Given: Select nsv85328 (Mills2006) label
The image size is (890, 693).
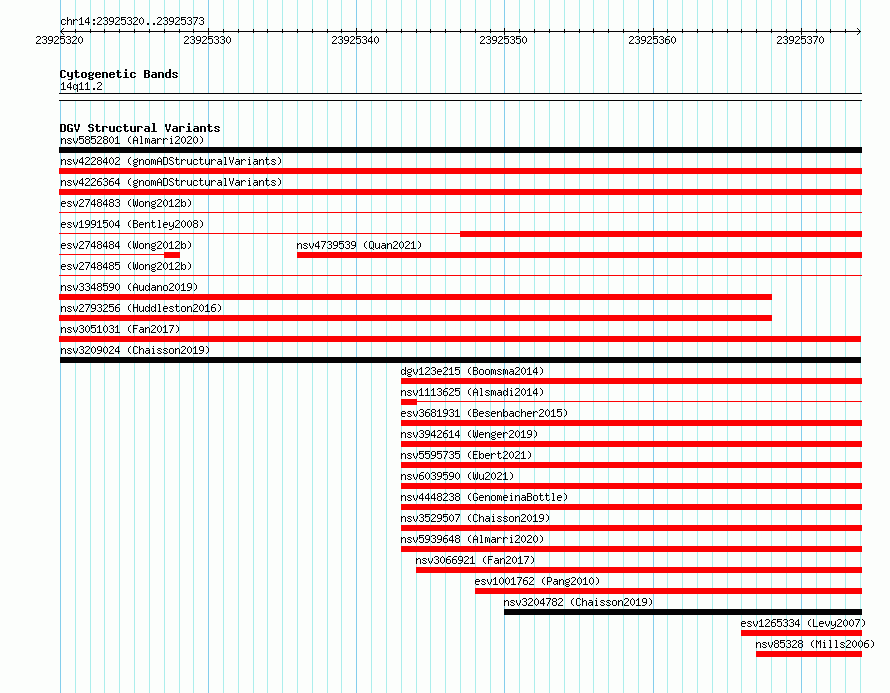Looking at the screenshot, I should point(815,644).
